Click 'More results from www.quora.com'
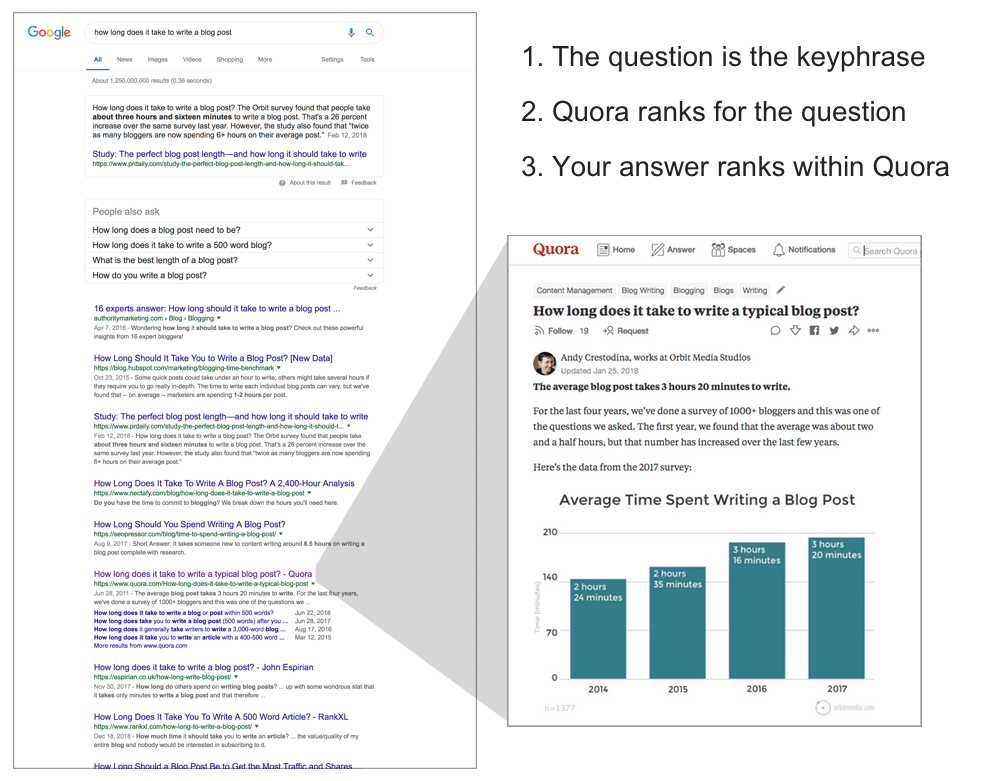This screenshot has height=781, width=1000. point(140,646)
